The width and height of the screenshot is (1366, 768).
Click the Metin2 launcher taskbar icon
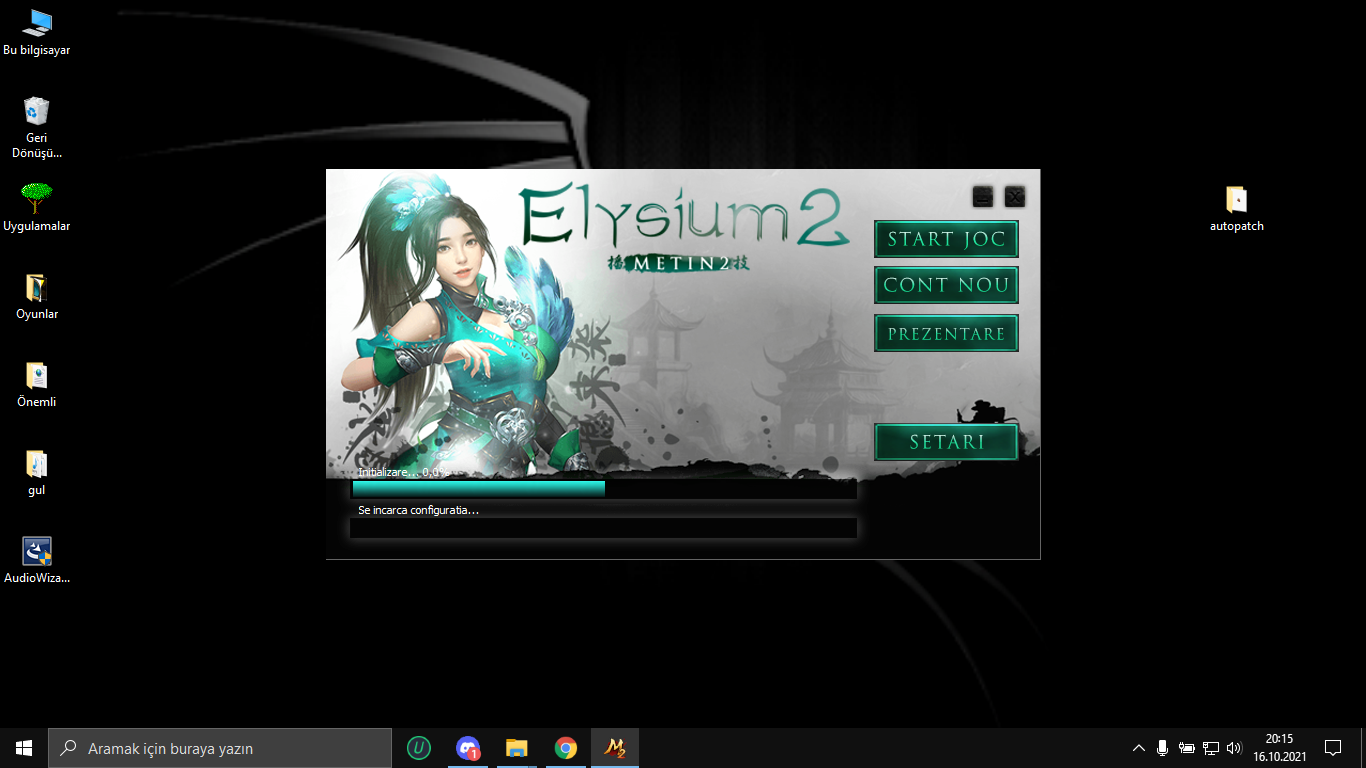tap(614, 748)
